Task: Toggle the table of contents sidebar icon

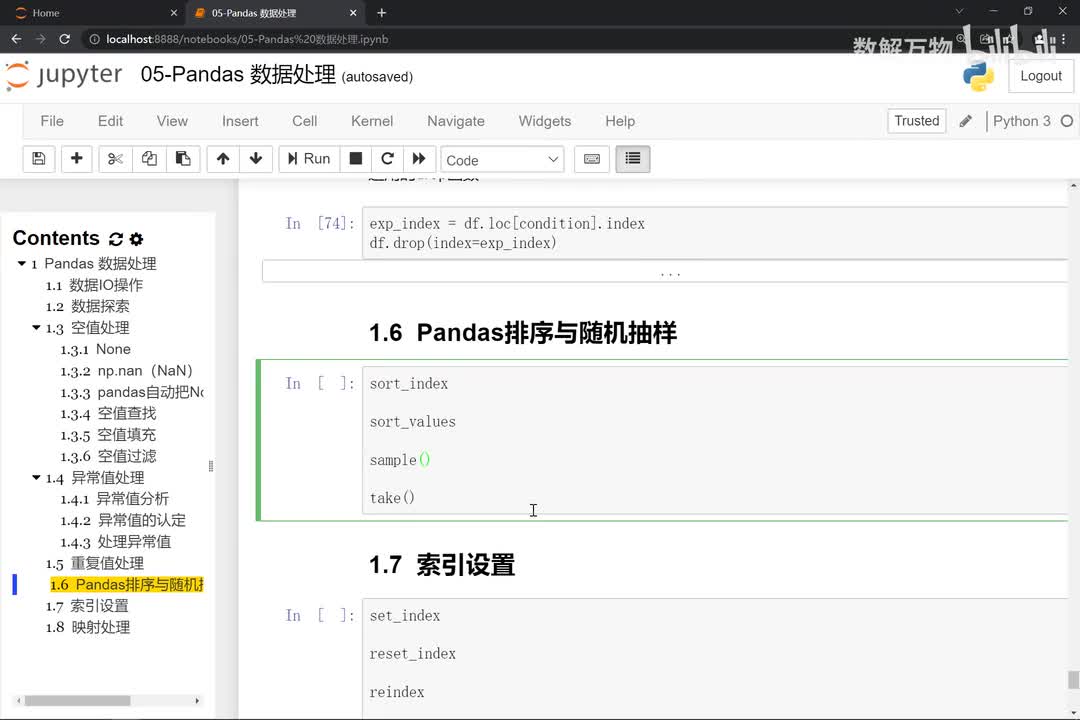Action: click(632, 159)
